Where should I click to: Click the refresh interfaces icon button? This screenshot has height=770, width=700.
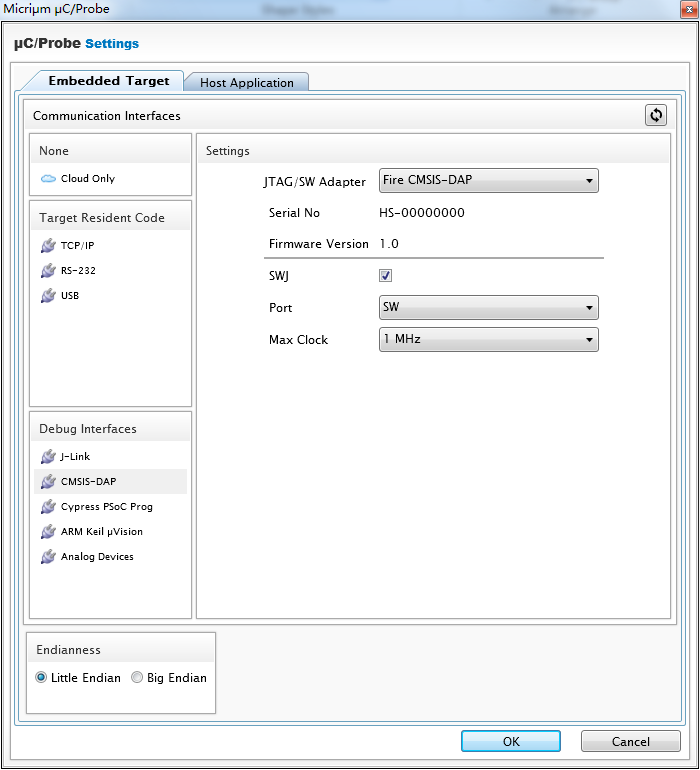655,115
